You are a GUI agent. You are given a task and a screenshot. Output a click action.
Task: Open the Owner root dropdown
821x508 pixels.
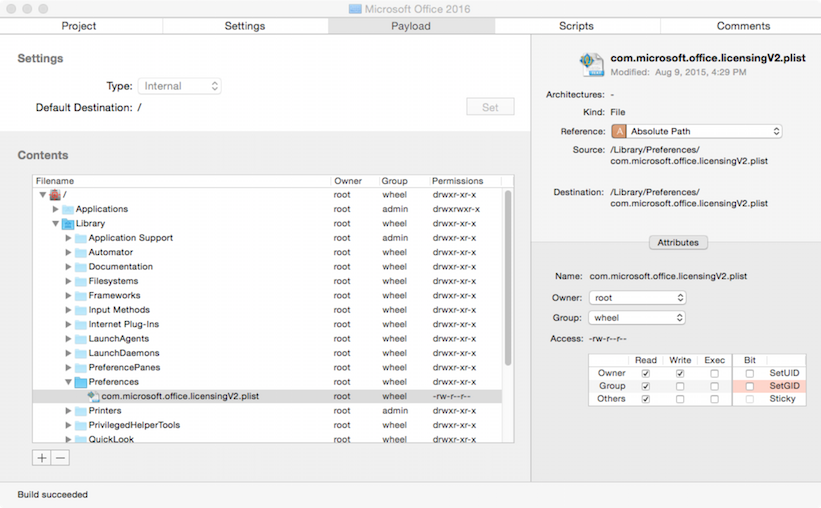point(637,297)
